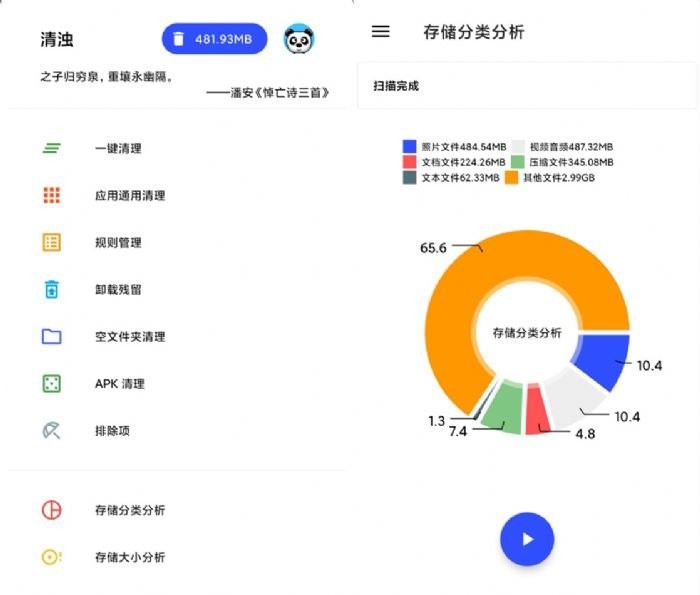The height and width of the screenshot is (595, 700).
Task: Tap the 卸载残留 trash icon
Action: click(52, 289)
